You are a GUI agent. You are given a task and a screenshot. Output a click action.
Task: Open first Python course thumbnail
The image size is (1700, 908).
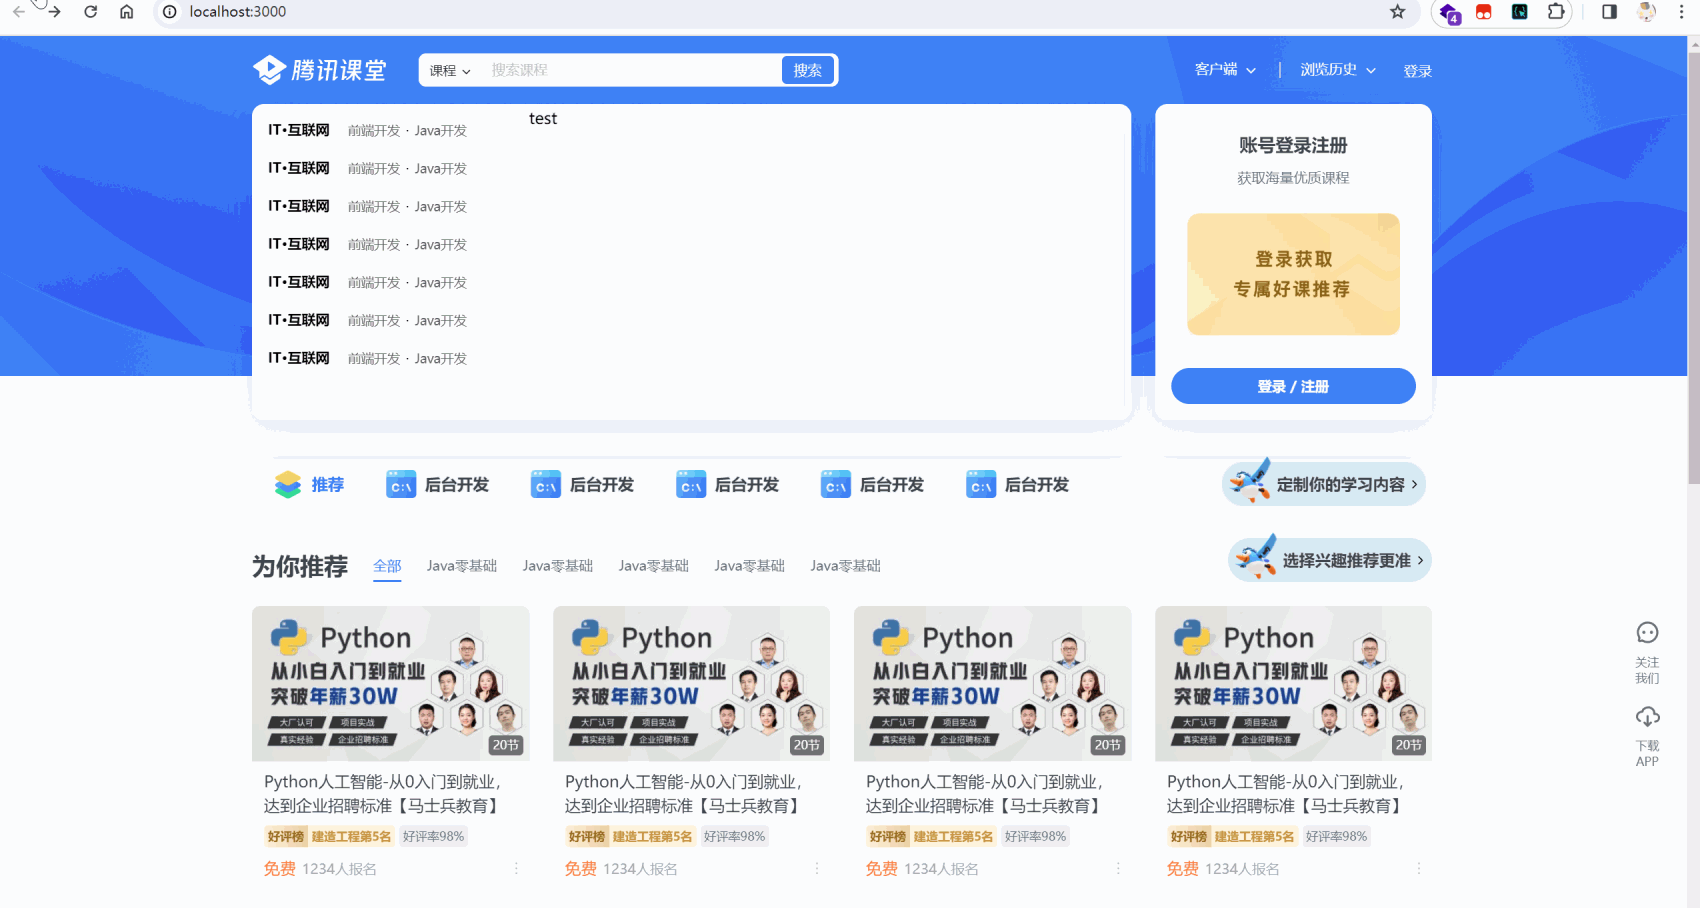(x=391, y=683)
